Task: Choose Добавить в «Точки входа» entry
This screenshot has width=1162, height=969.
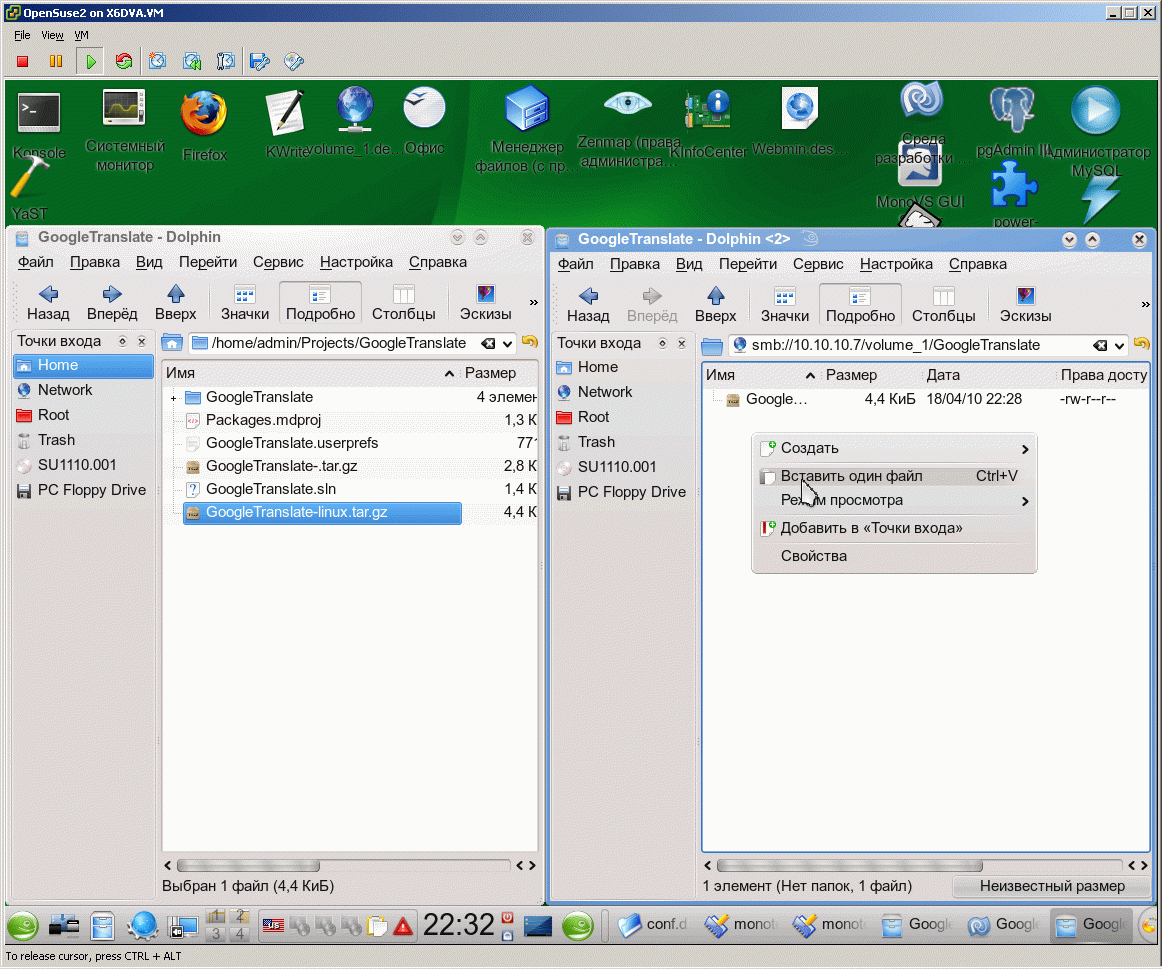Action: tap(894, 528)
